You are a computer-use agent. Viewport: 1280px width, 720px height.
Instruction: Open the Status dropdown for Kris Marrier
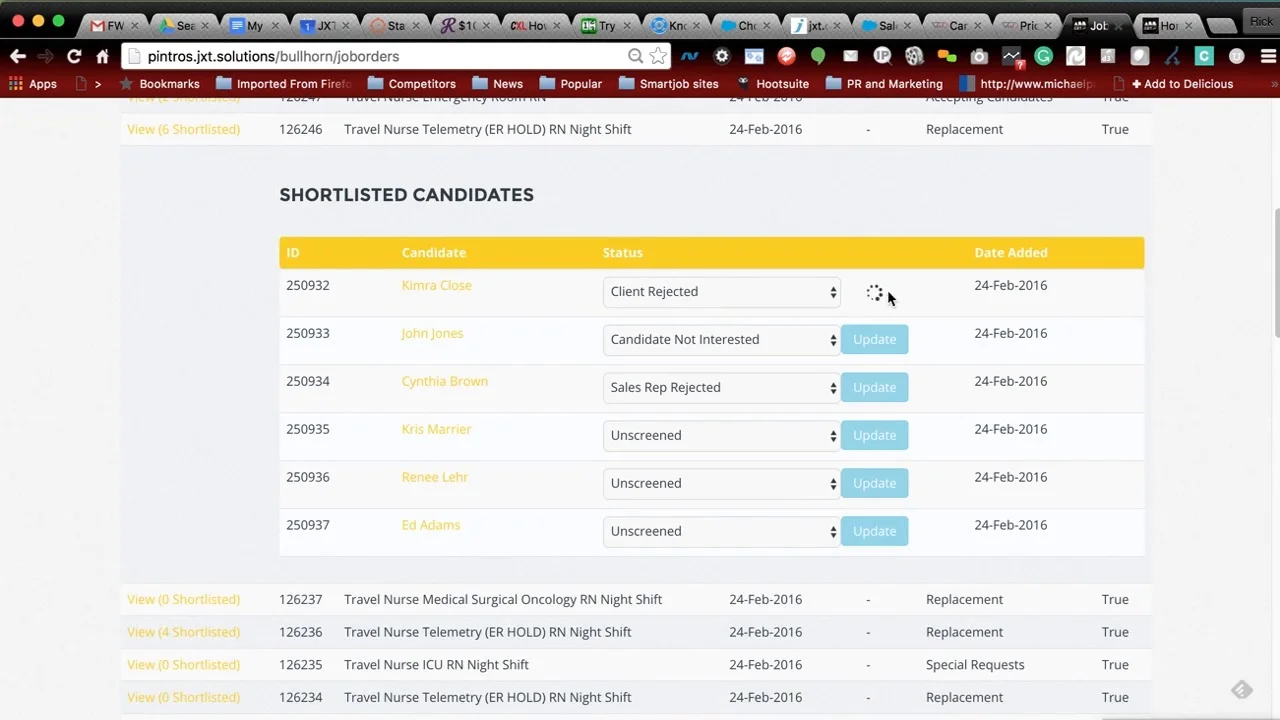tap(721, 436)
